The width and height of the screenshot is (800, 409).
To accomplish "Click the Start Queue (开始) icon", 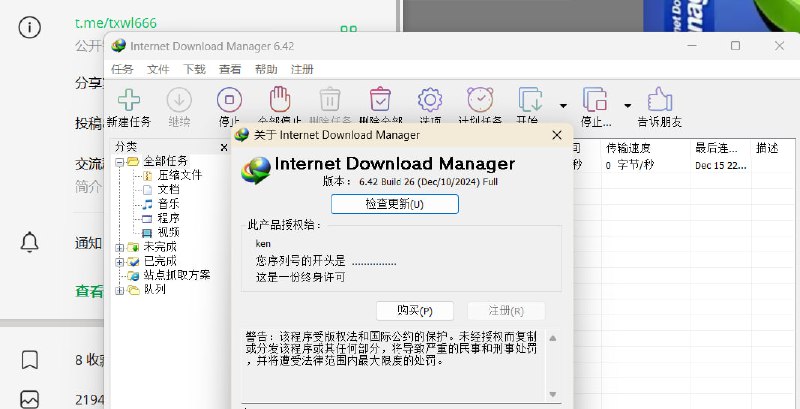I will tap(531, 99).
